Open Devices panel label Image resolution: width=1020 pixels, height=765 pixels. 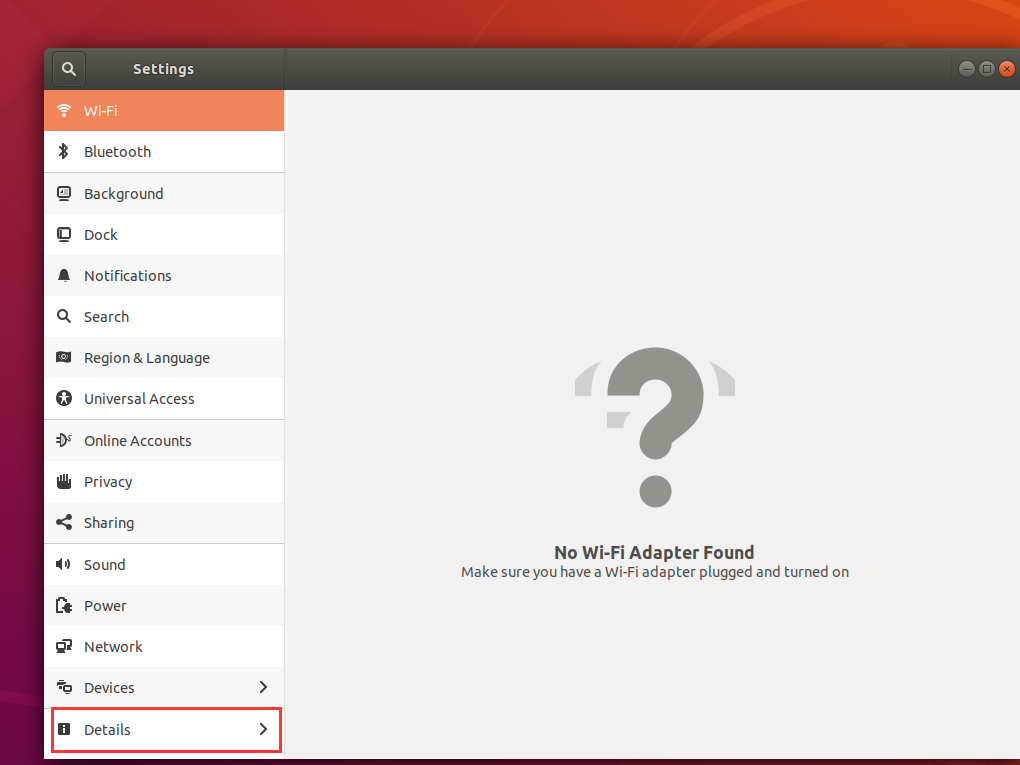(109, 688)
